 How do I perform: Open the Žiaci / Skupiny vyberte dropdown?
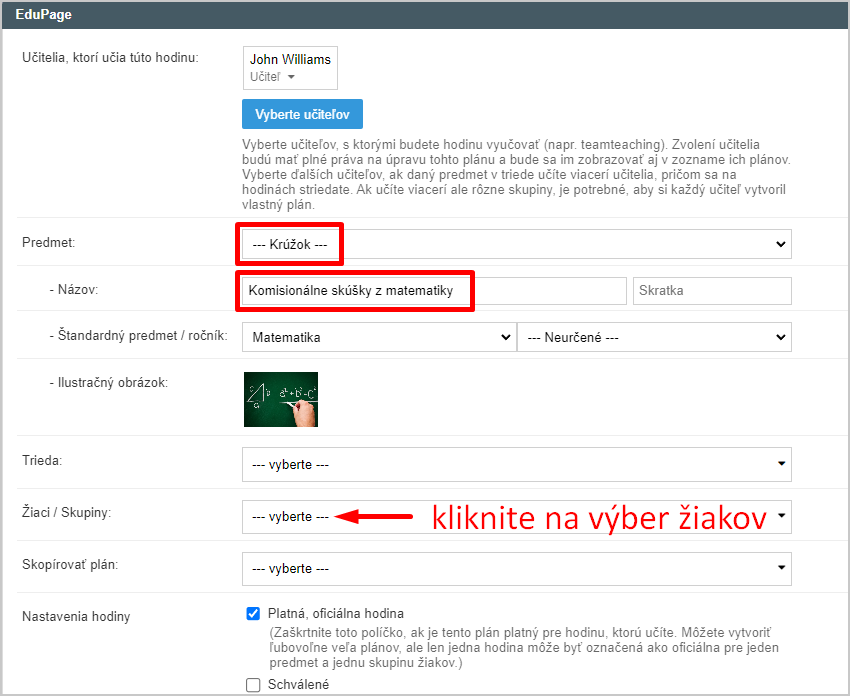pos(517,517)
